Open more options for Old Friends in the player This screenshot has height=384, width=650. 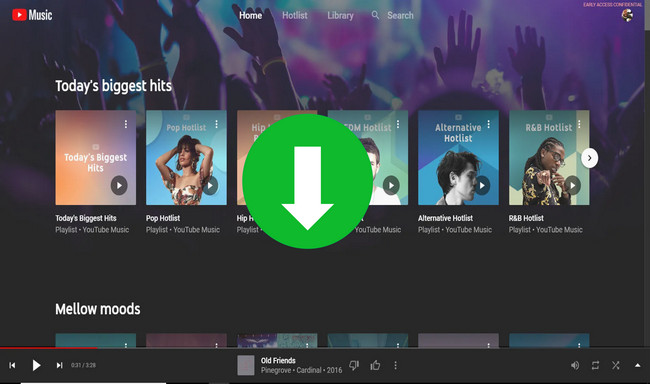coord(395,365)
